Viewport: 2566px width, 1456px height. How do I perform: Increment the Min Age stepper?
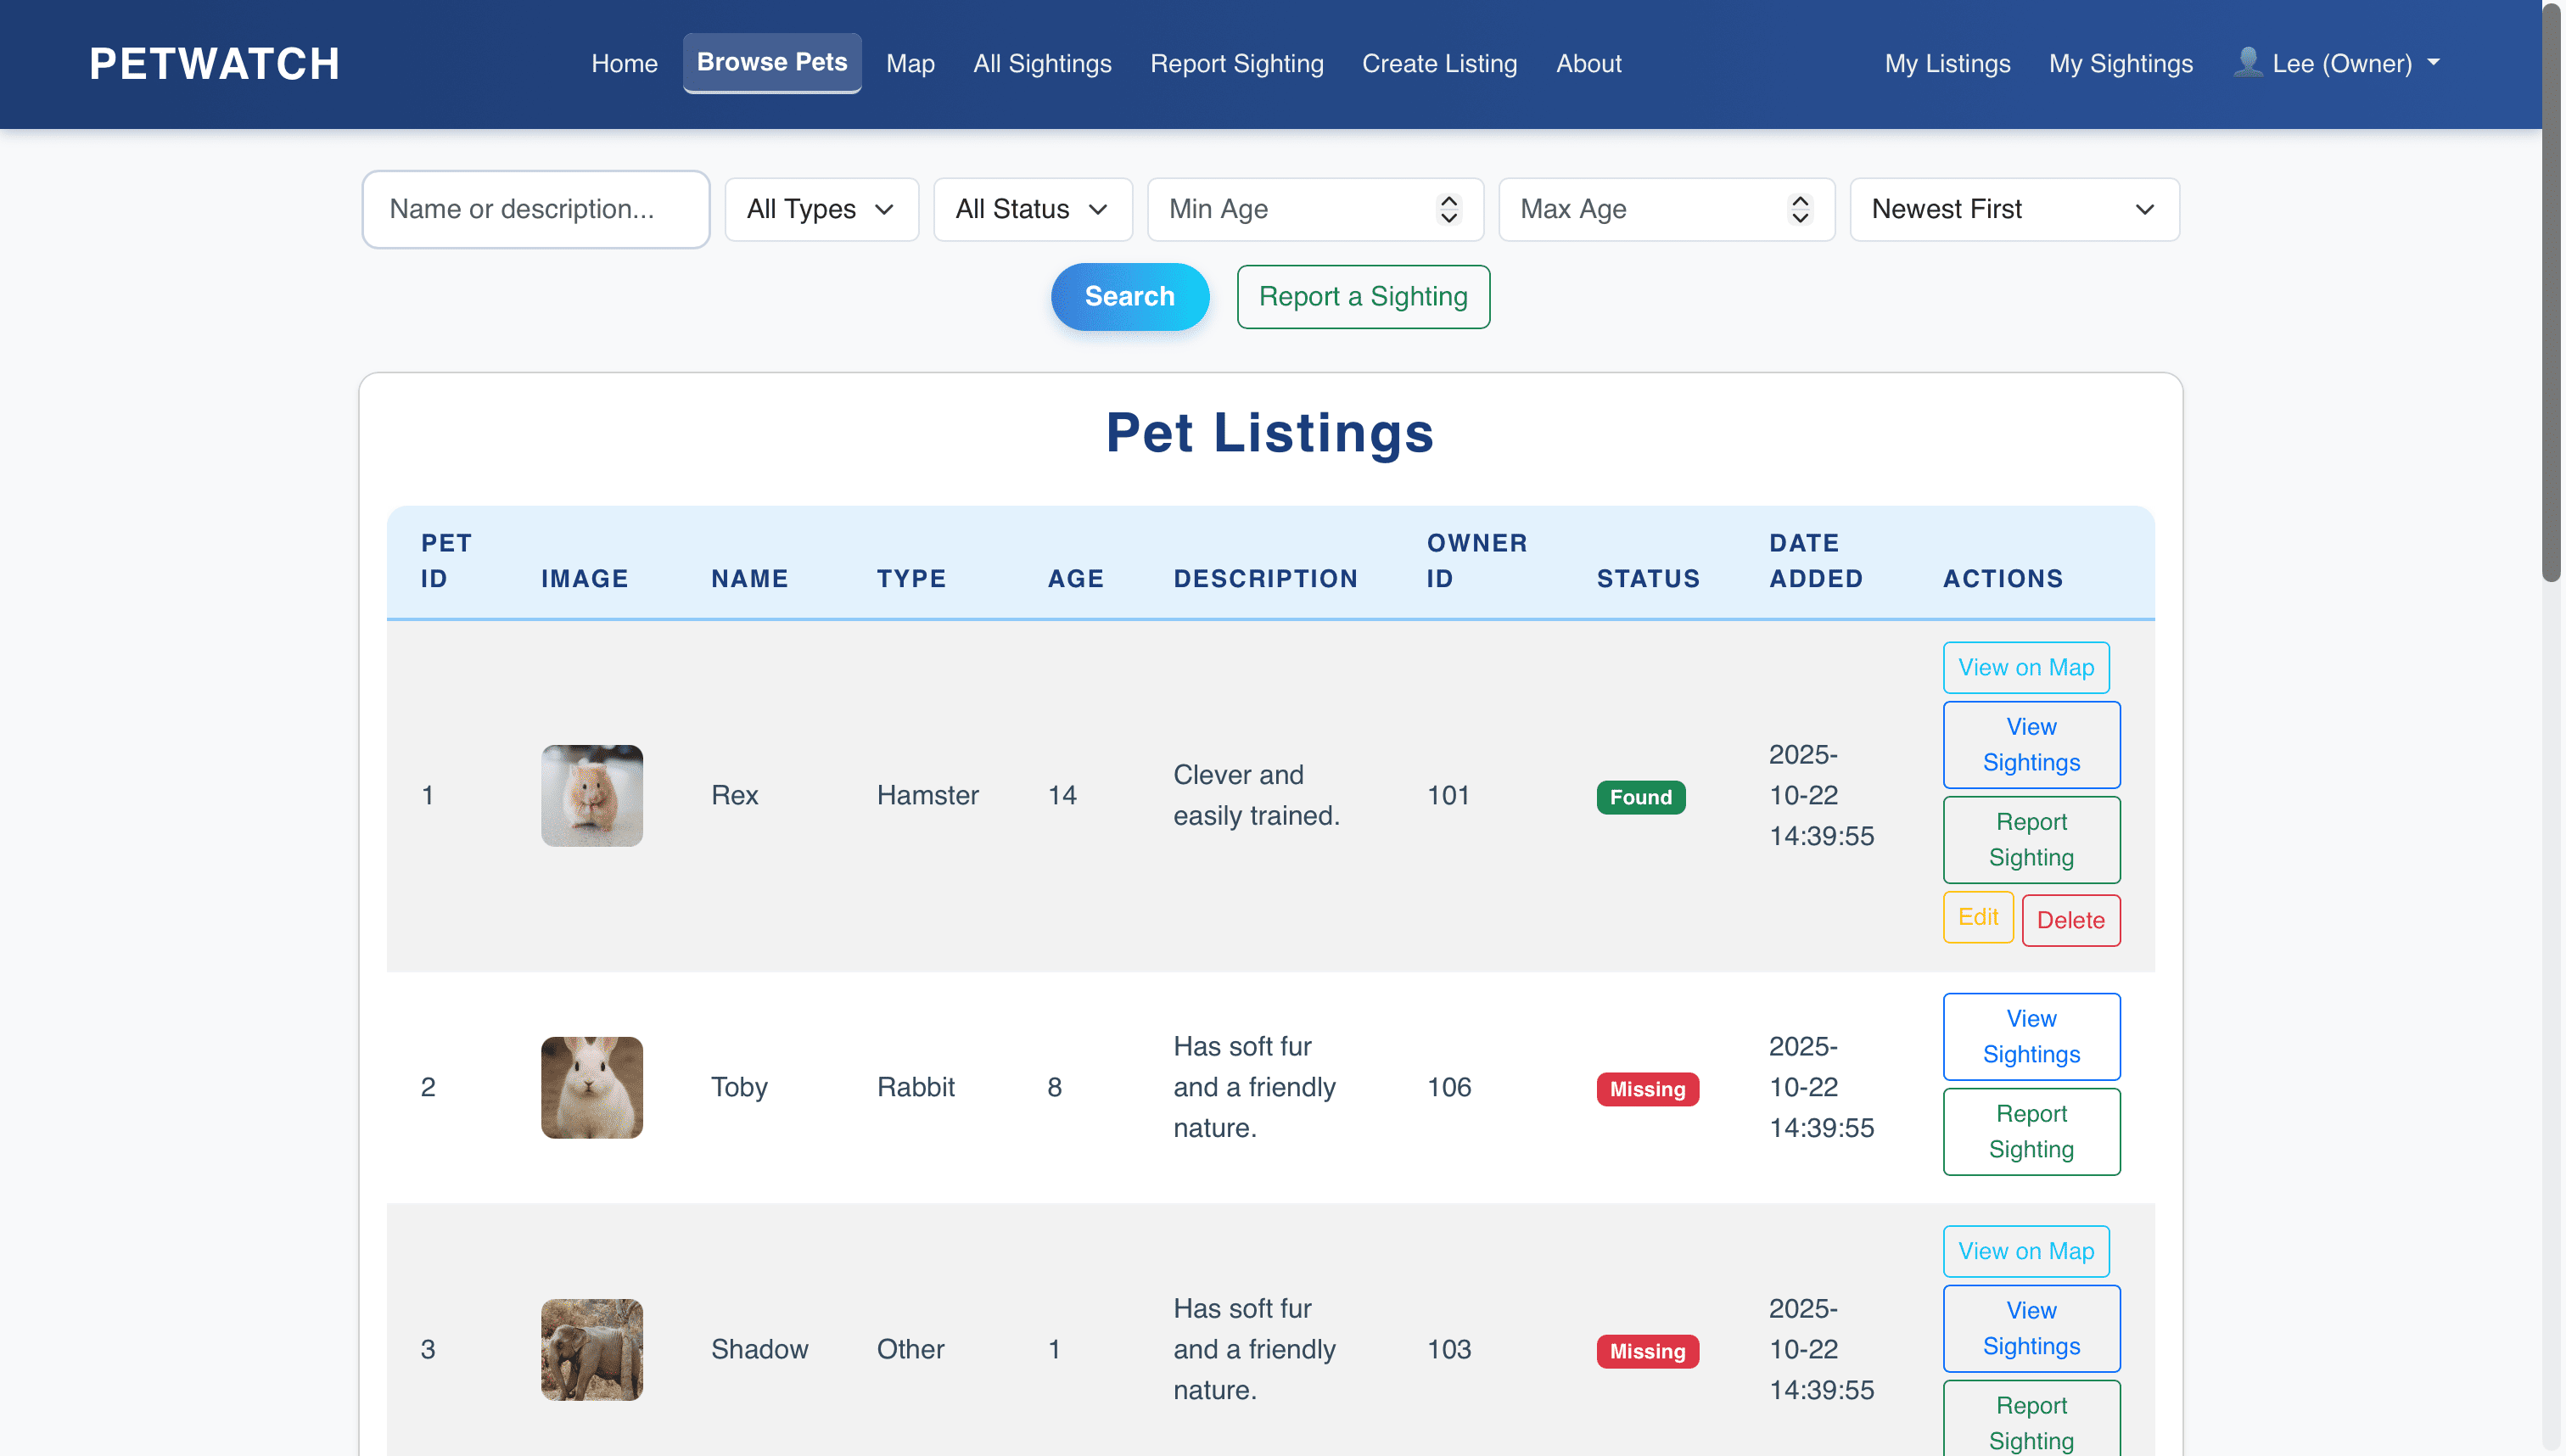click(1449, 201)
